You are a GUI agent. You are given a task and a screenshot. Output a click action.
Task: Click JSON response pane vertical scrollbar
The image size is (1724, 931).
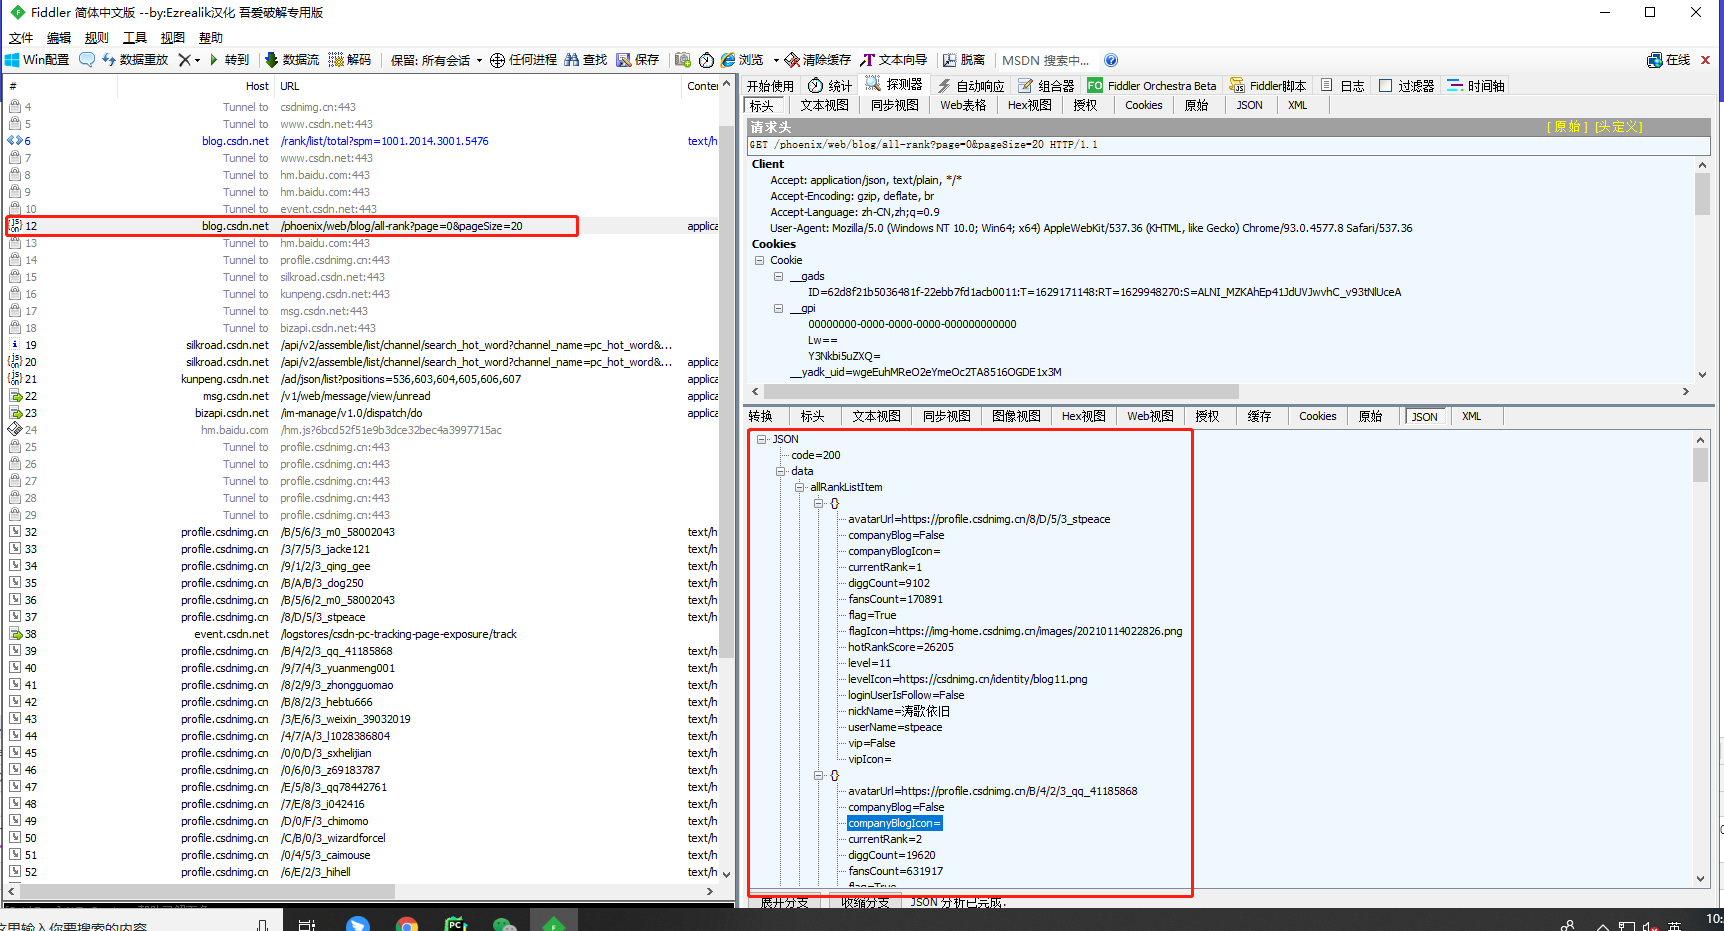[1701, 465]
